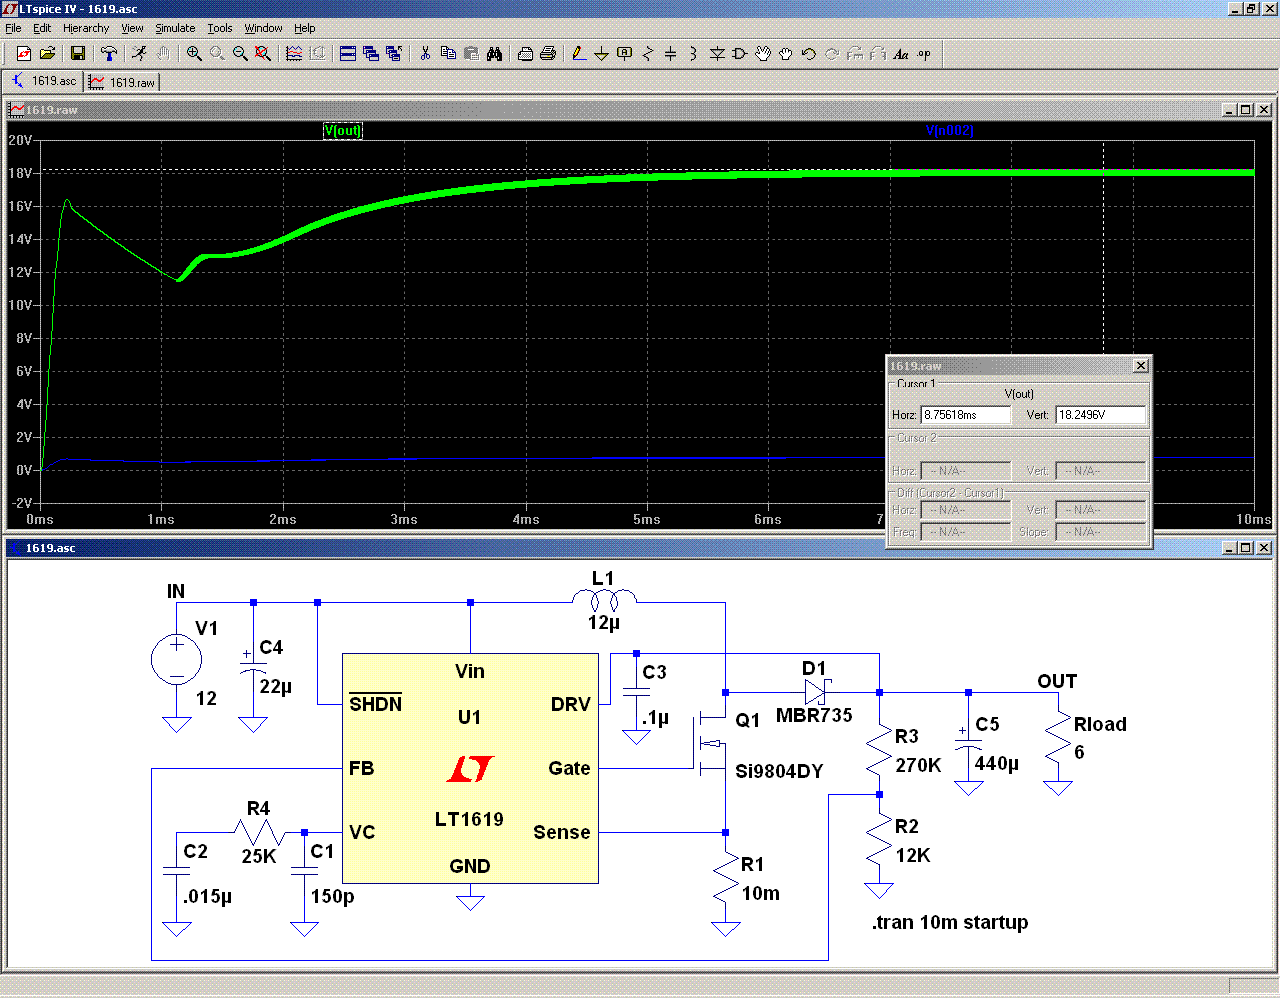The height and width of the screenshot is (998, 1280).
Task: Switch to the 1619.raw tab
Action: [x=122, y=82]
